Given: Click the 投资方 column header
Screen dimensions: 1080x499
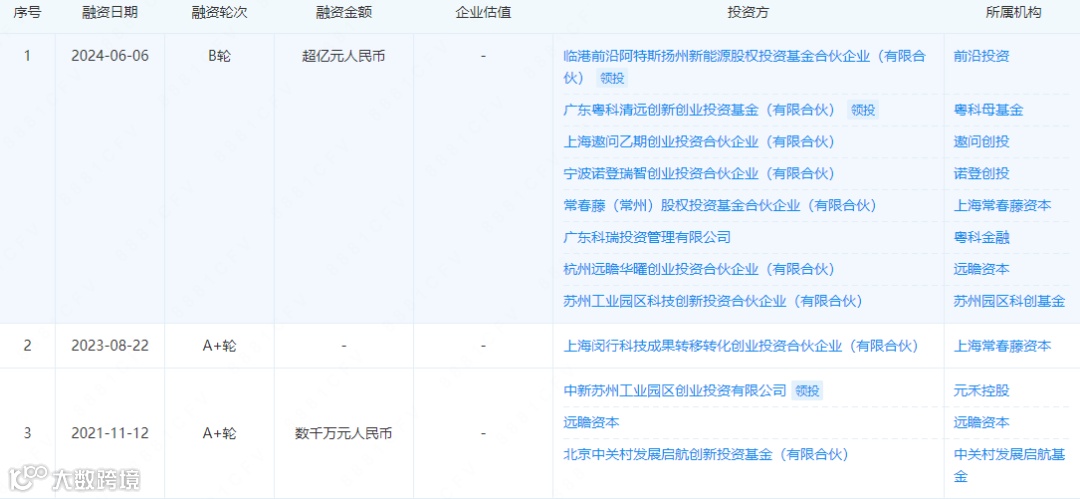Looking at the screenshot, I should [748, 13].
